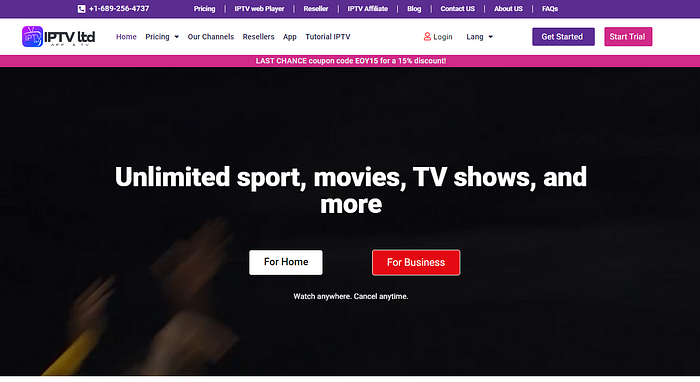Open IPTV web Player link
The image size is (700, 382).
pos(259,9)
